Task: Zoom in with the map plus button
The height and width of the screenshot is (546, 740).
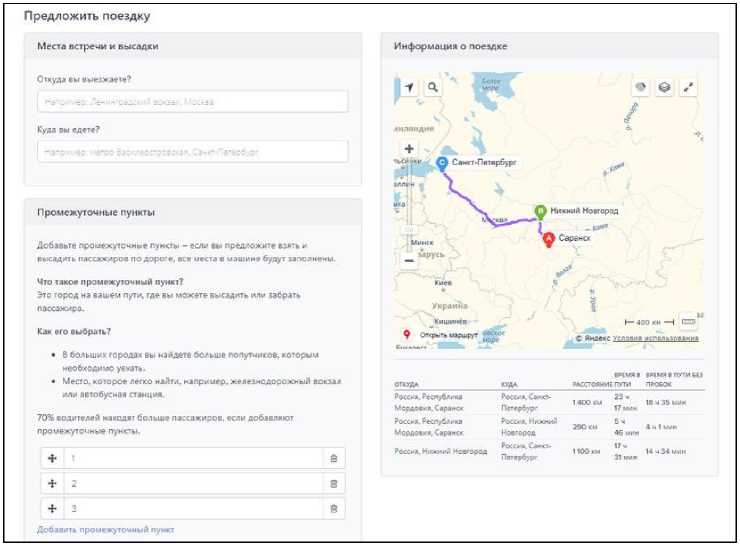Action: coord(409,149)
